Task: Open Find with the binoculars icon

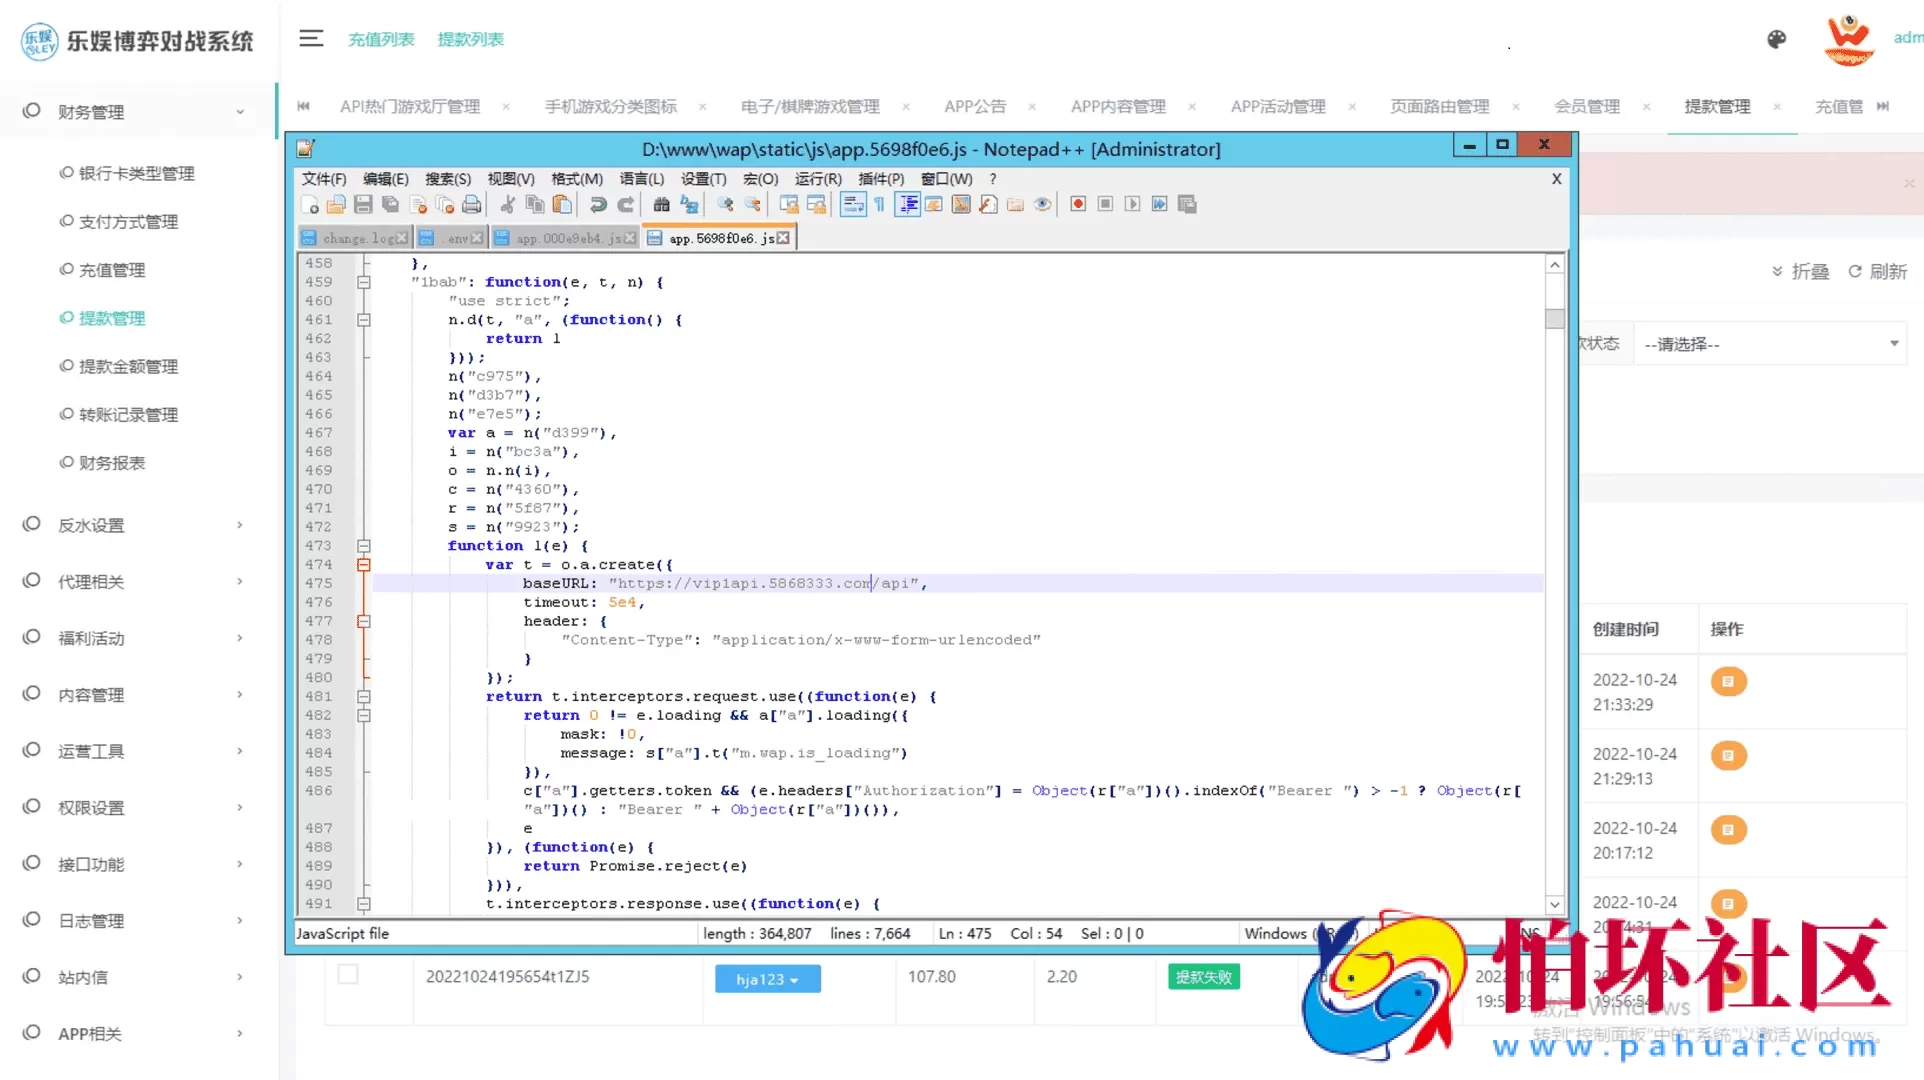Action: (x=661, y=204)
